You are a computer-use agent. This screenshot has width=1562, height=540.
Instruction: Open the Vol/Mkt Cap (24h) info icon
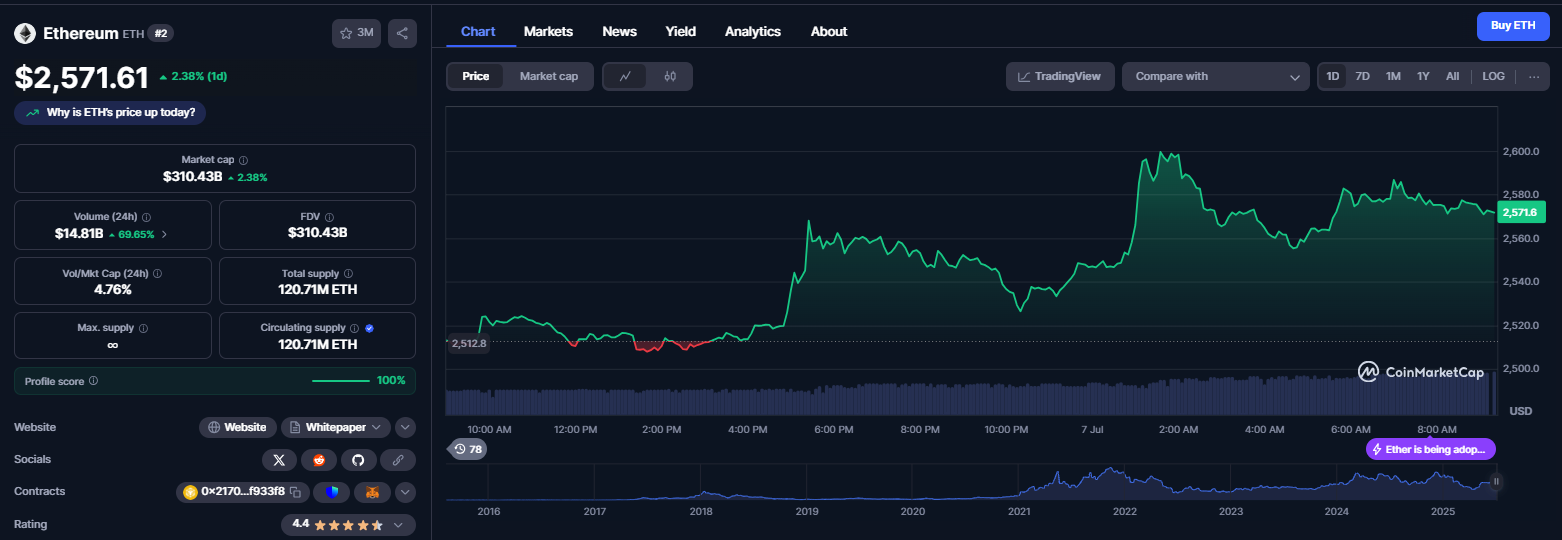point(157,273)
